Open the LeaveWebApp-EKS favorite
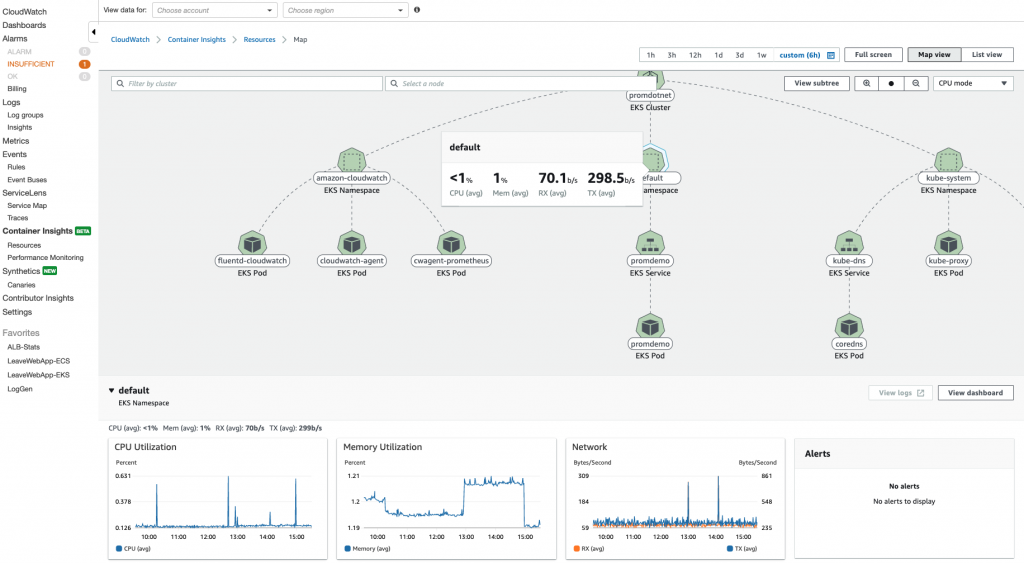 pos(39,376)
